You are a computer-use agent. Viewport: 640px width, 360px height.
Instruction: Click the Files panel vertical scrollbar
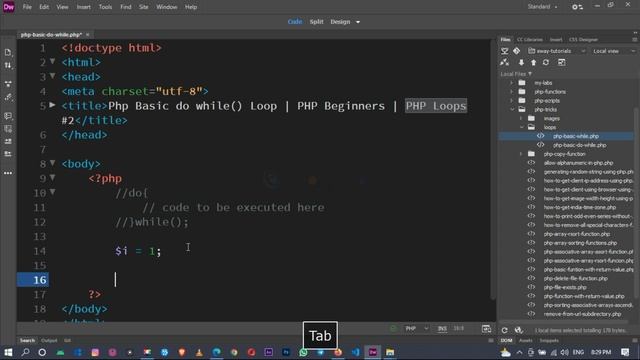coord(636,204)
